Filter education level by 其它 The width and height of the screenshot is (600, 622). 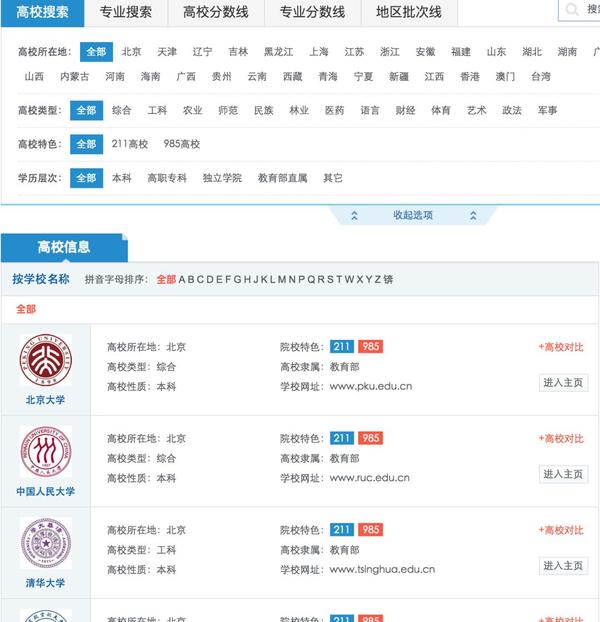click(x=333, y=178)
